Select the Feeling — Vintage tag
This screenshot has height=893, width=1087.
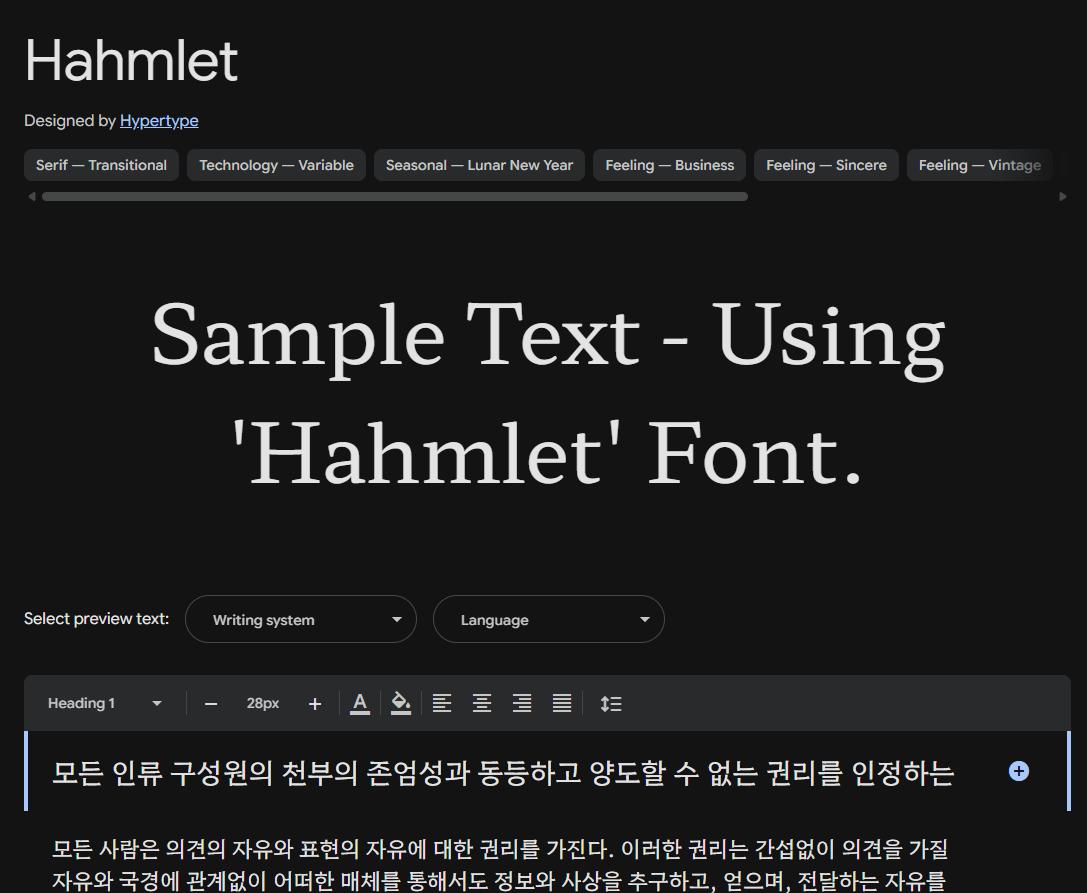980,165
